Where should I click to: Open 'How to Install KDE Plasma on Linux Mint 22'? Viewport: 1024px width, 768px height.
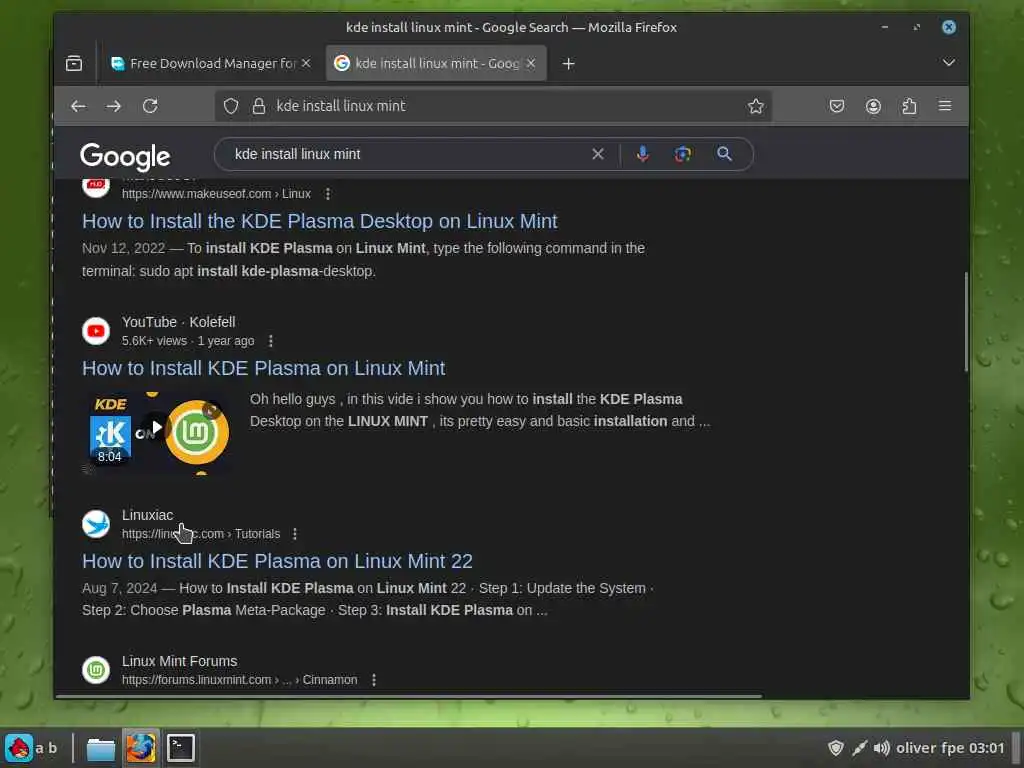coord(277,561)
